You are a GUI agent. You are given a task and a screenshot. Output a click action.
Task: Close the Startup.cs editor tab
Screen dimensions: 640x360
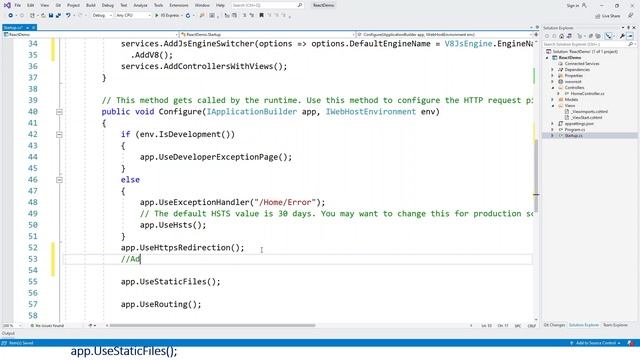pos(34,27)
